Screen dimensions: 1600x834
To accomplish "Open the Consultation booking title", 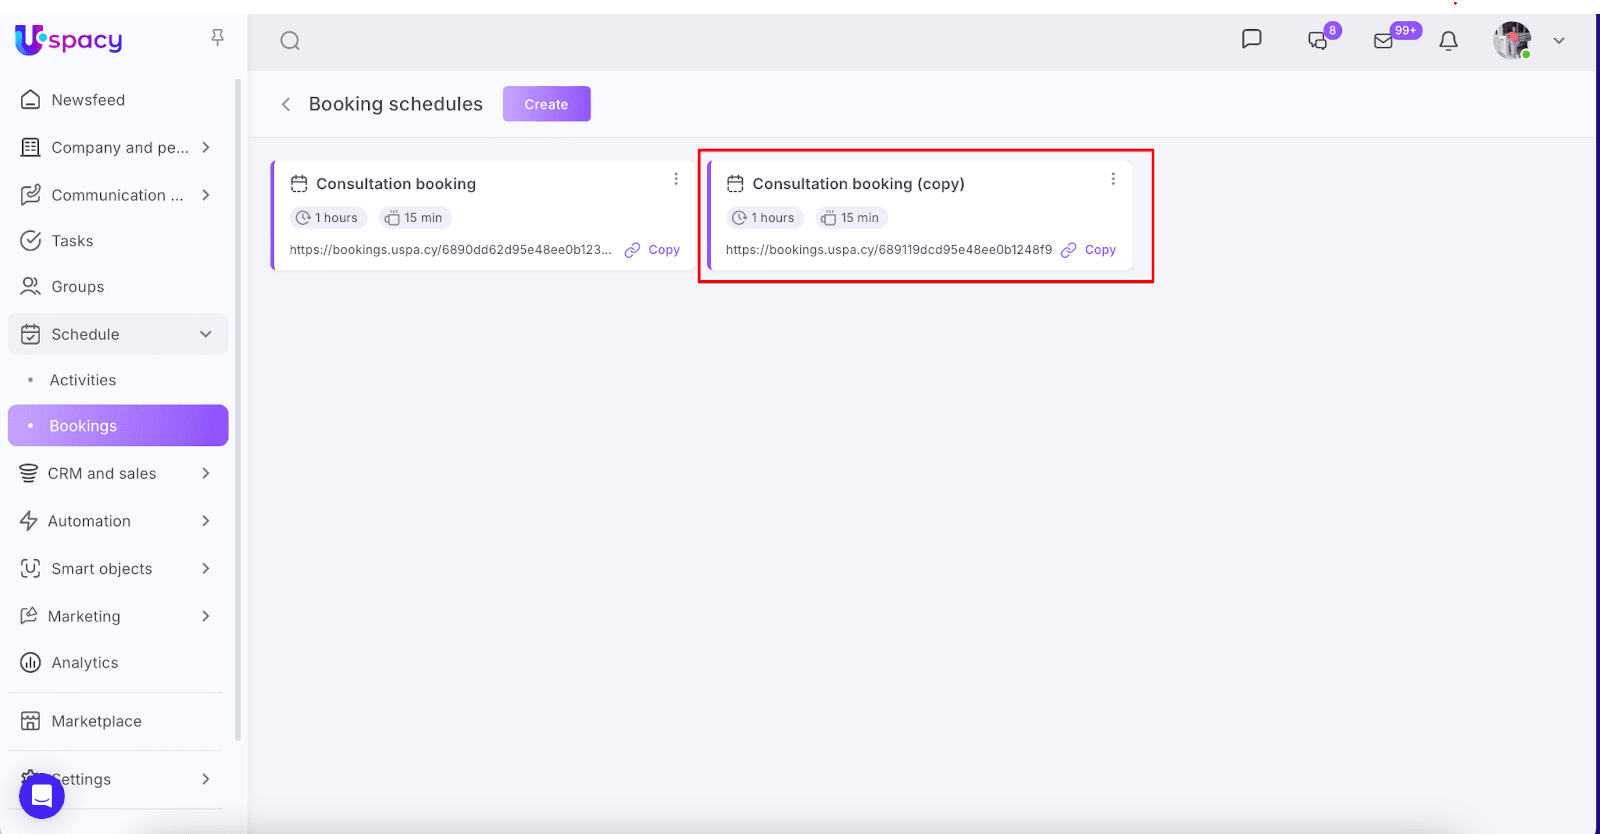I will [x=396, y=184].
